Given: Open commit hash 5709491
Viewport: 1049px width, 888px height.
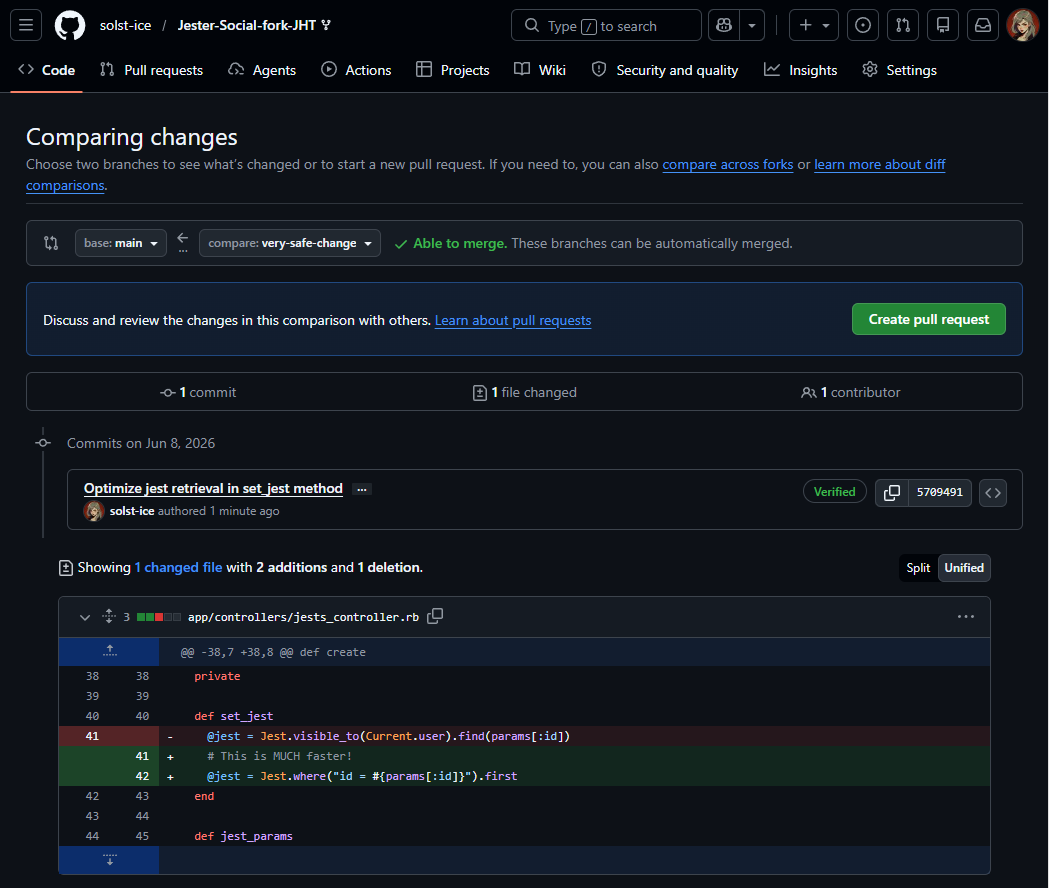Looking at the screenshot, I should [x=939, y=493].
